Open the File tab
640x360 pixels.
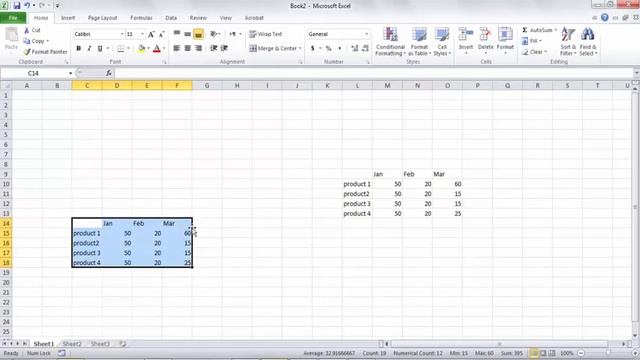13,18
